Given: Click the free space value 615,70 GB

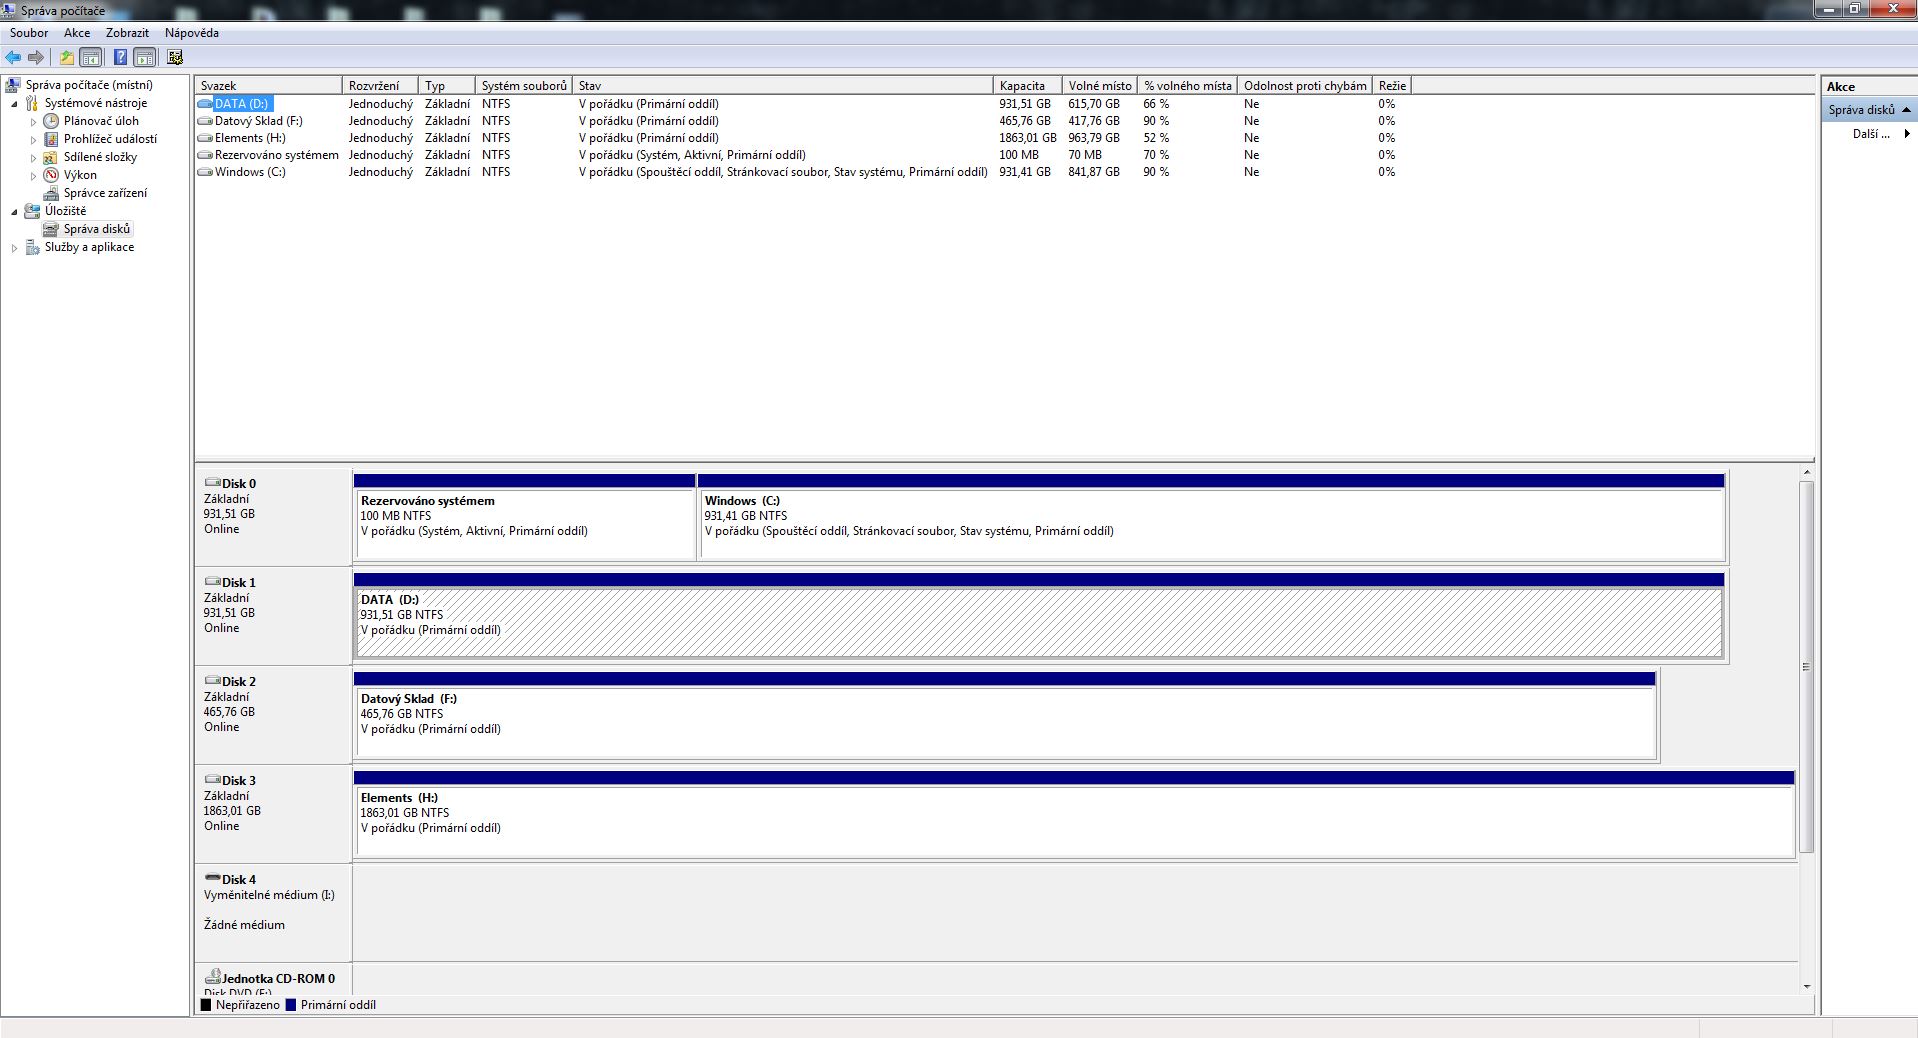Looking at the screenshot, I should tap(1094, 104).
